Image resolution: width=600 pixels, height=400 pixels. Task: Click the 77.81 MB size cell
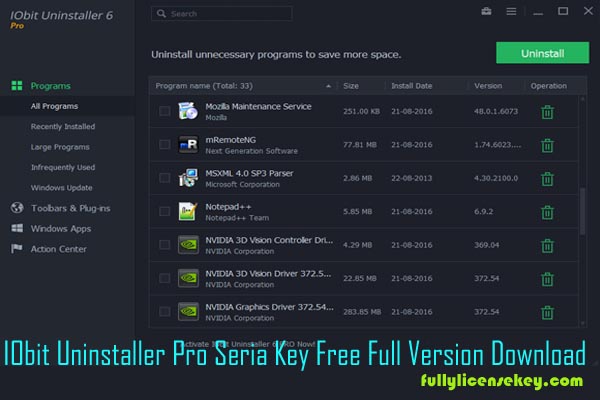click(x=360, y=145)
